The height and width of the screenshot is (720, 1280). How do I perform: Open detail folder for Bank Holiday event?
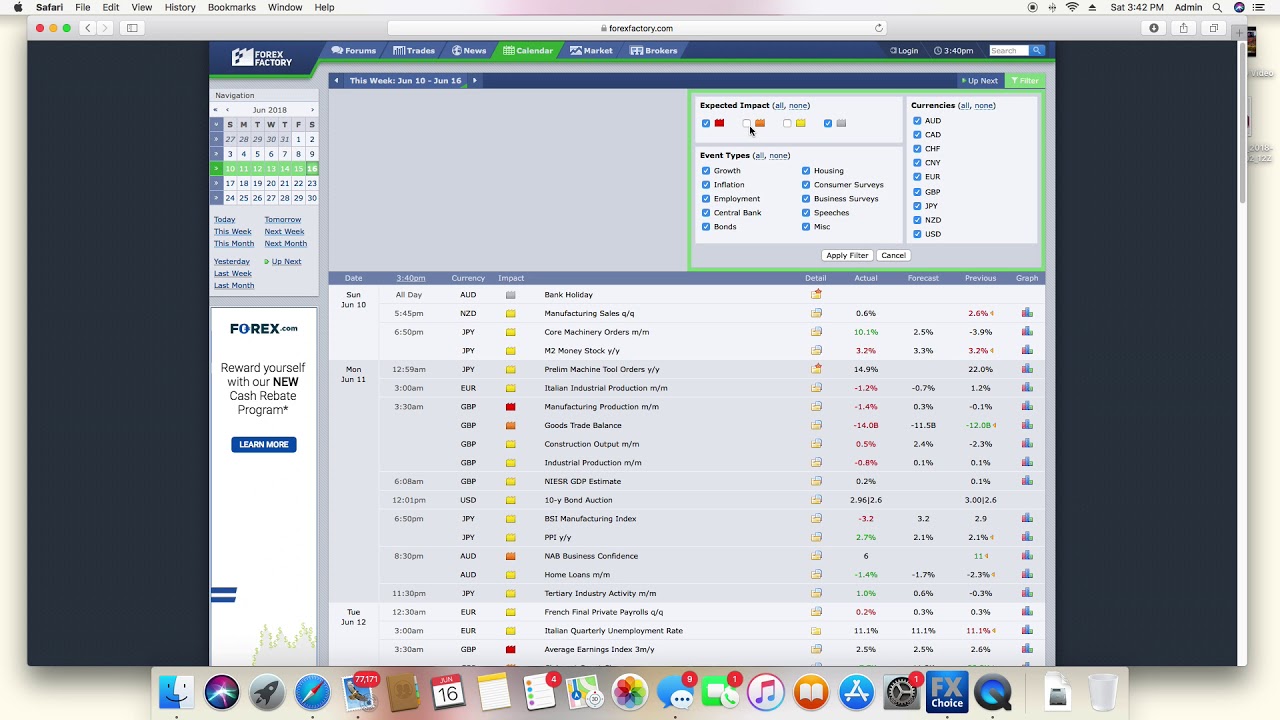tap(816, 295)
